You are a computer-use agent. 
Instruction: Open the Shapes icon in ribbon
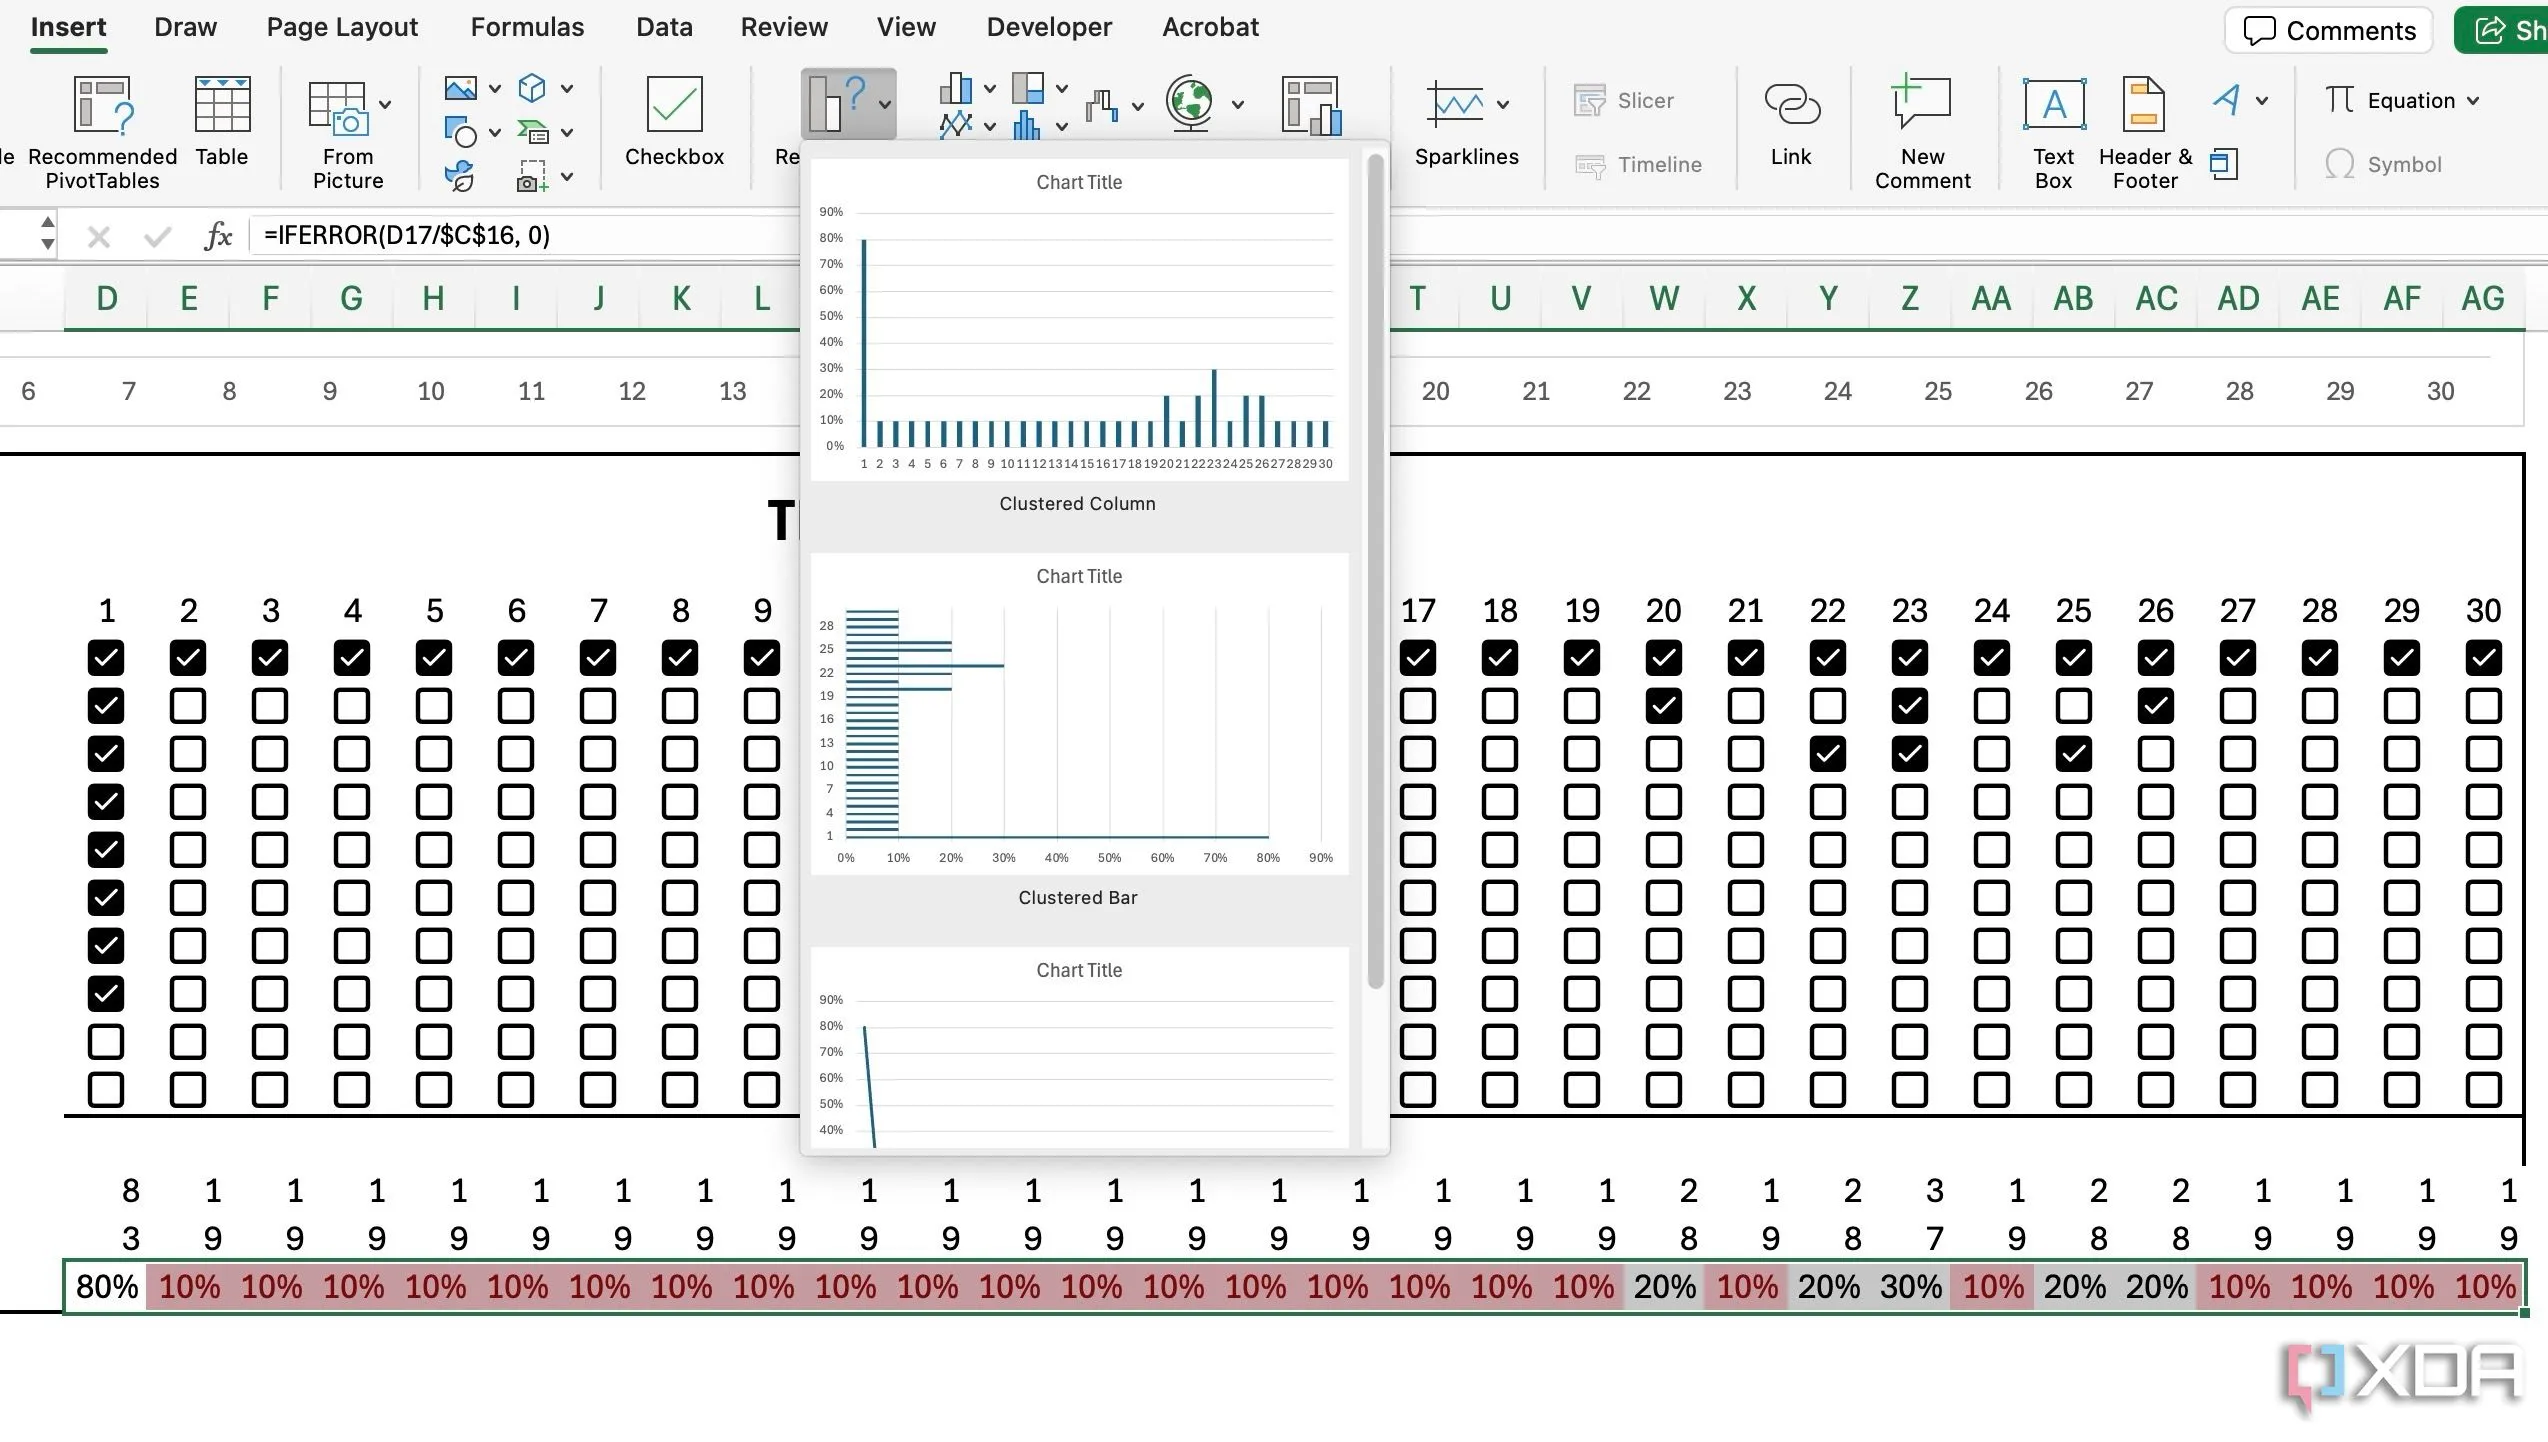pos(460,132)
